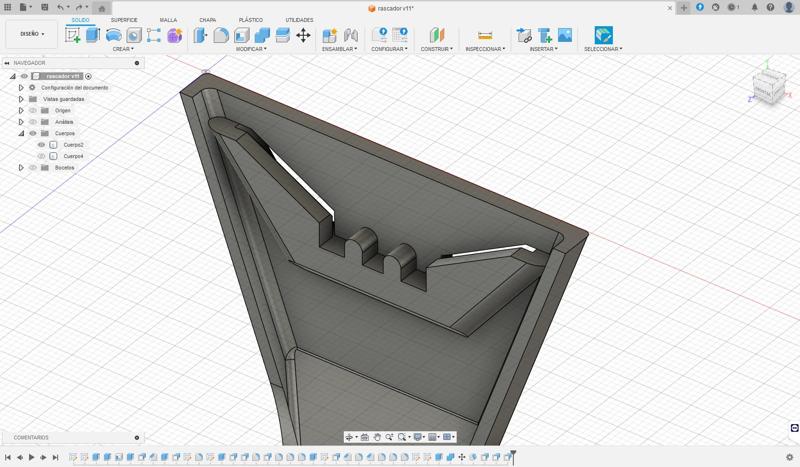Switch to the SUPERFICIE tab
The width and height of the screenshot is (800, 467).
coord(124,20)
